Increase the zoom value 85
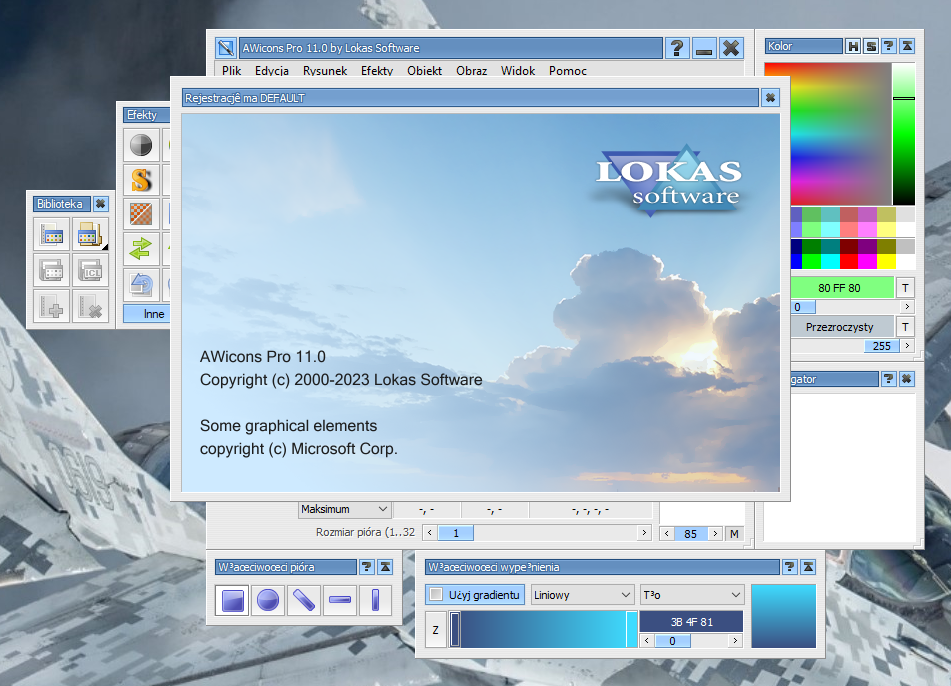This screenshot has height=686, width=951. point(715,534)
